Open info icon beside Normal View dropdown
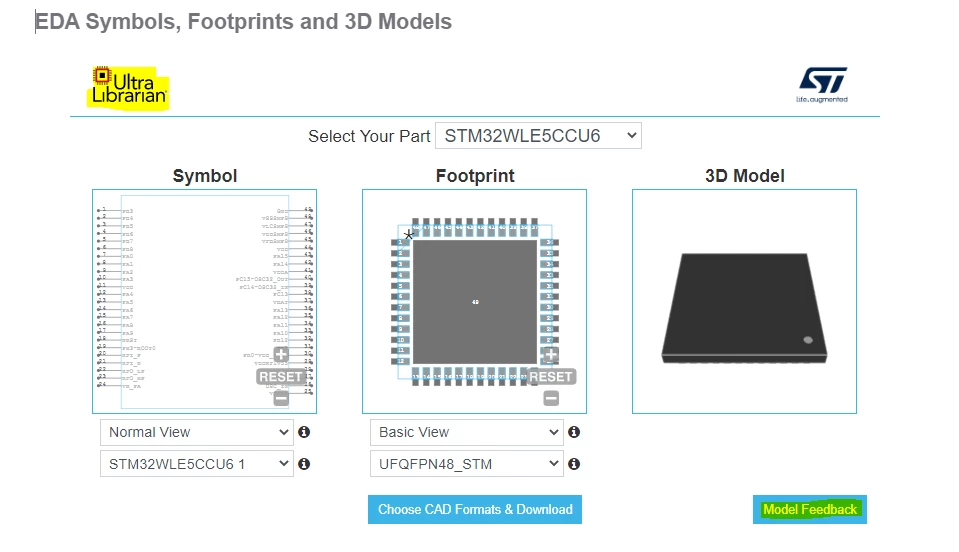 coord(304,432)
